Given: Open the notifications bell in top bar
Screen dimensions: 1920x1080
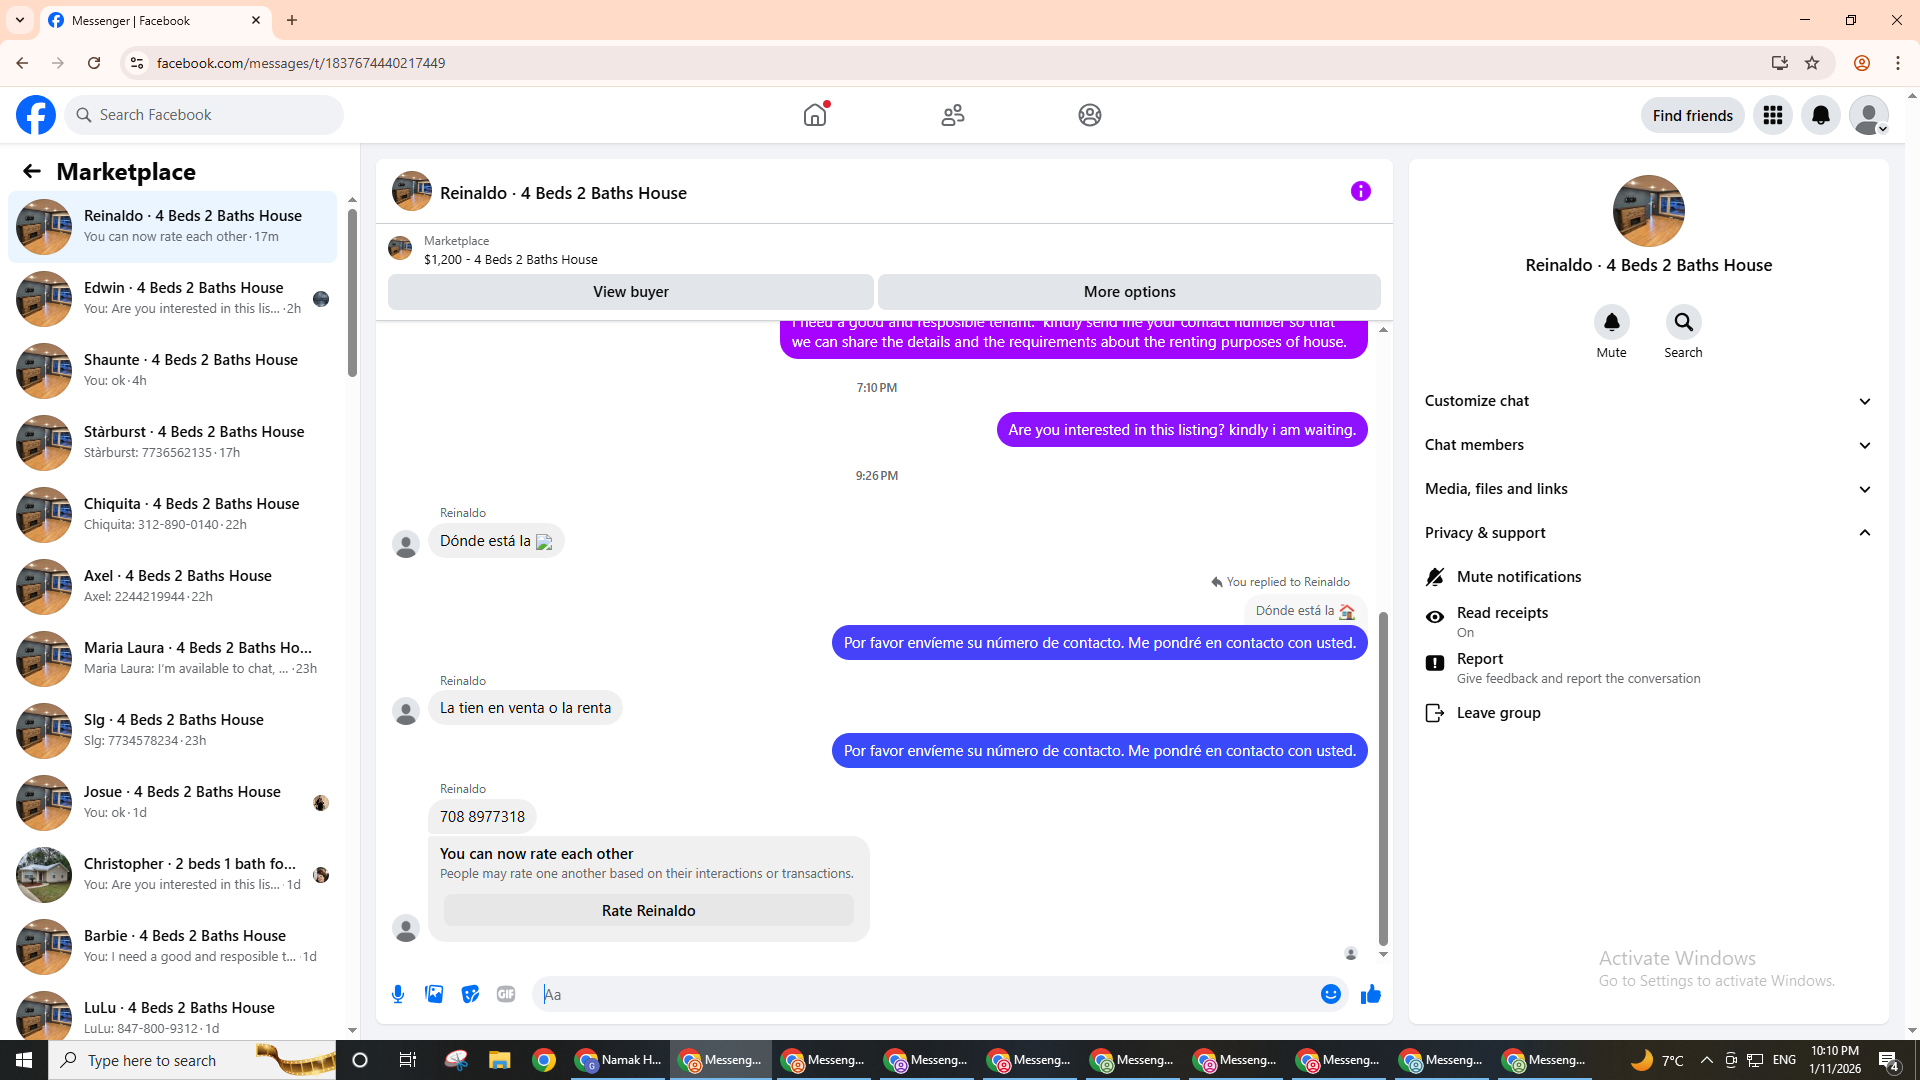Looking at the screenshot, I should pos(1821,115).
